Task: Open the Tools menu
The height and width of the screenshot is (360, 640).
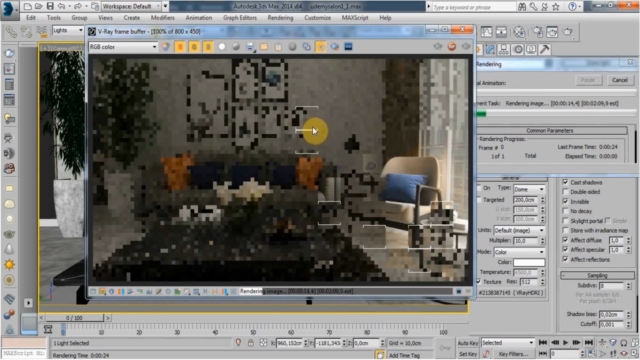Action: coord(53,18)
